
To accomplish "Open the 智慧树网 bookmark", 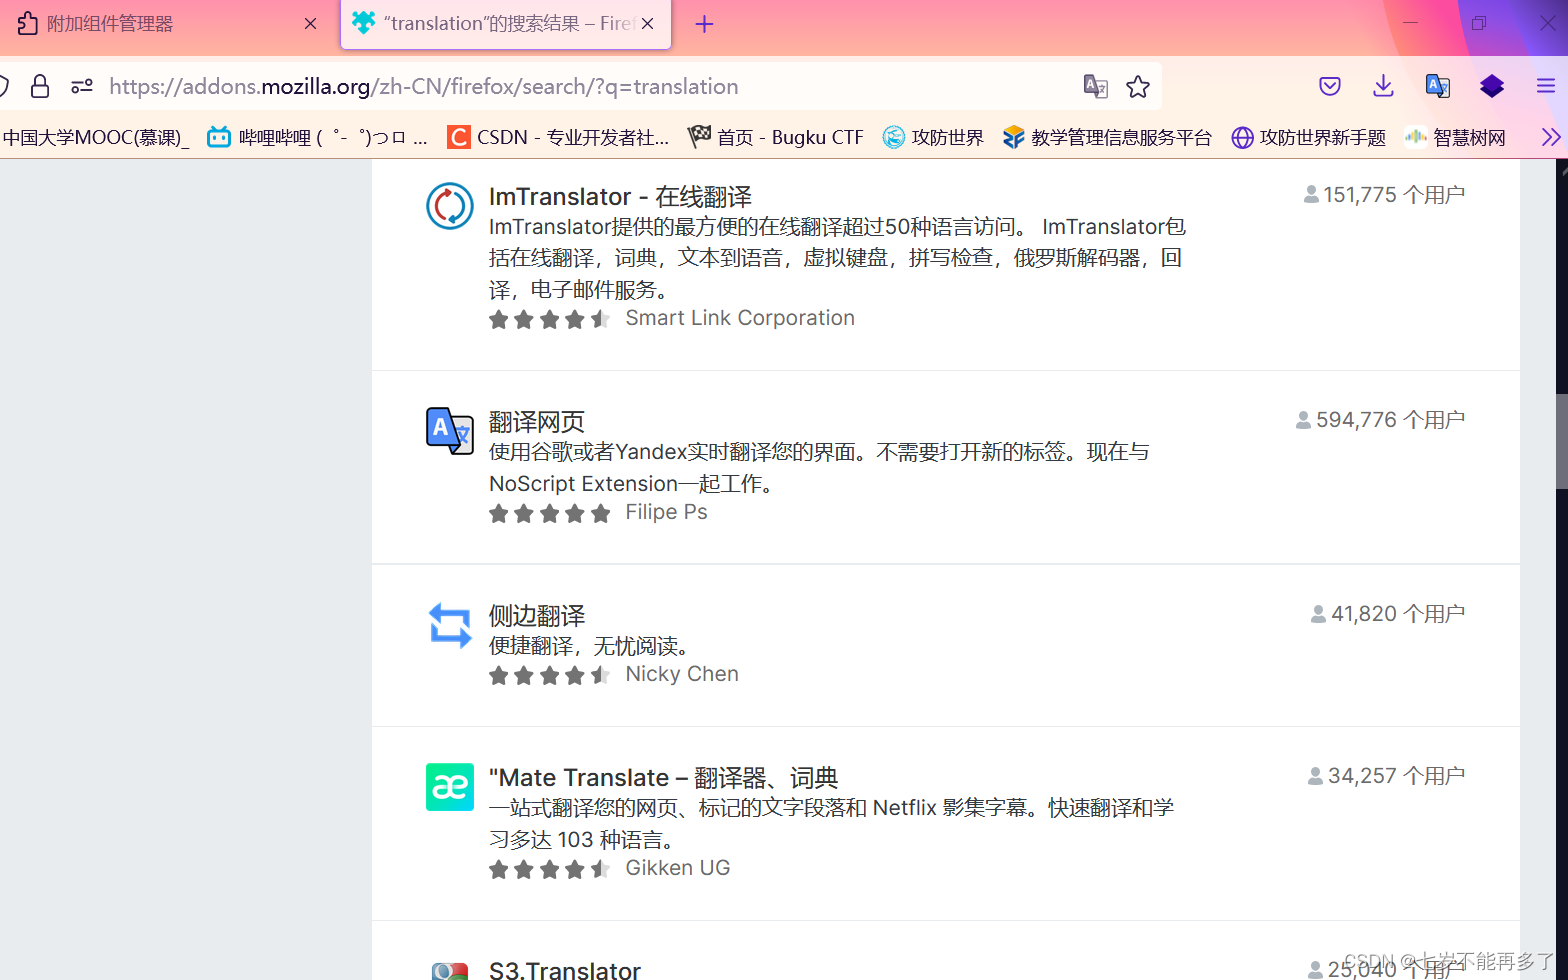I will click(1455, 137).
